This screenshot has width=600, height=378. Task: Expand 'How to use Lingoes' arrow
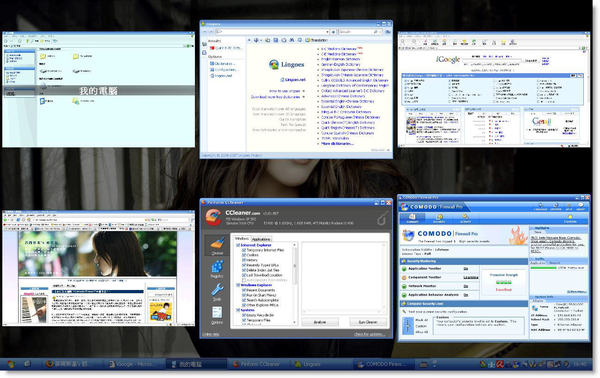click(303, 91)
